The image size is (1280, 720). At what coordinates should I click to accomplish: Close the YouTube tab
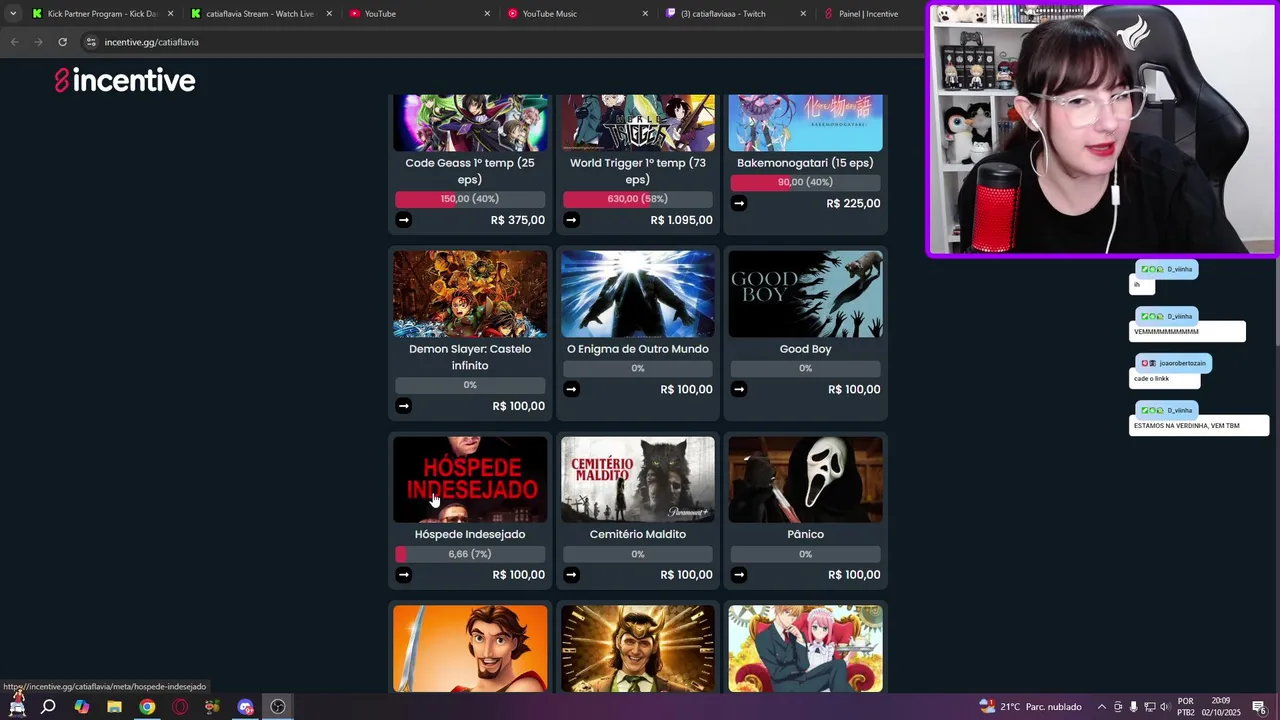click(x=487, y=14)
